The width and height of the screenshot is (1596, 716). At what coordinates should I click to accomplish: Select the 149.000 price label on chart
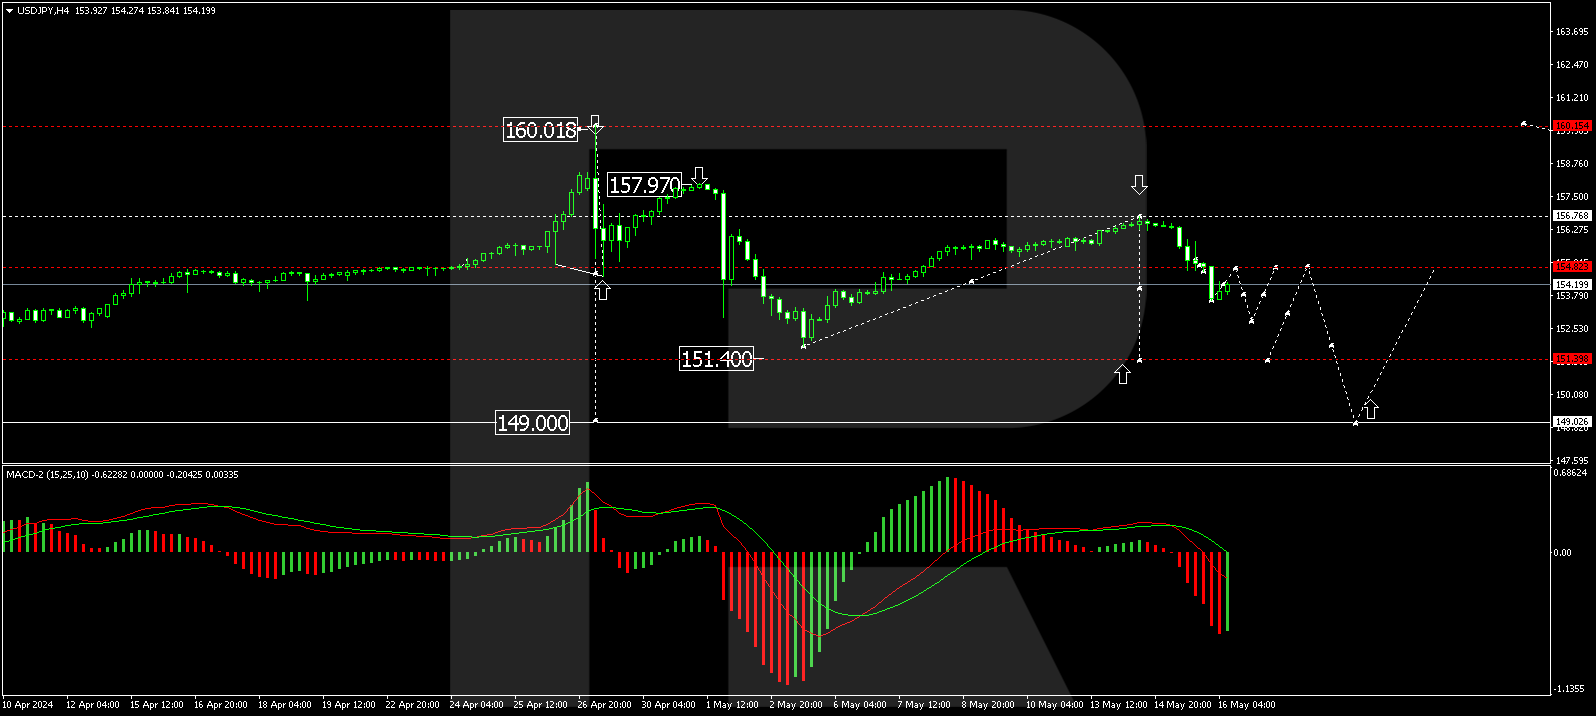[x=533, y=423]
